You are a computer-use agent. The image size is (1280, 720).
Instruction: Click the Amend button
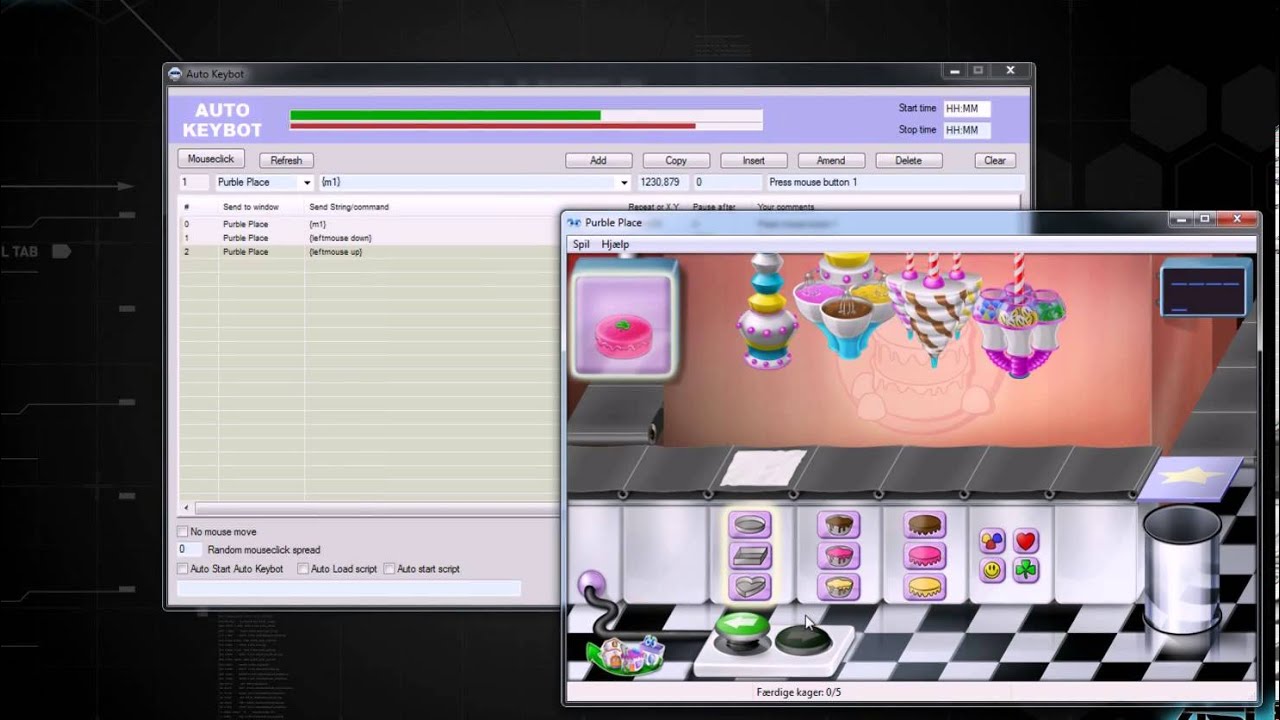pyautogui.click(x=831, y=160)
